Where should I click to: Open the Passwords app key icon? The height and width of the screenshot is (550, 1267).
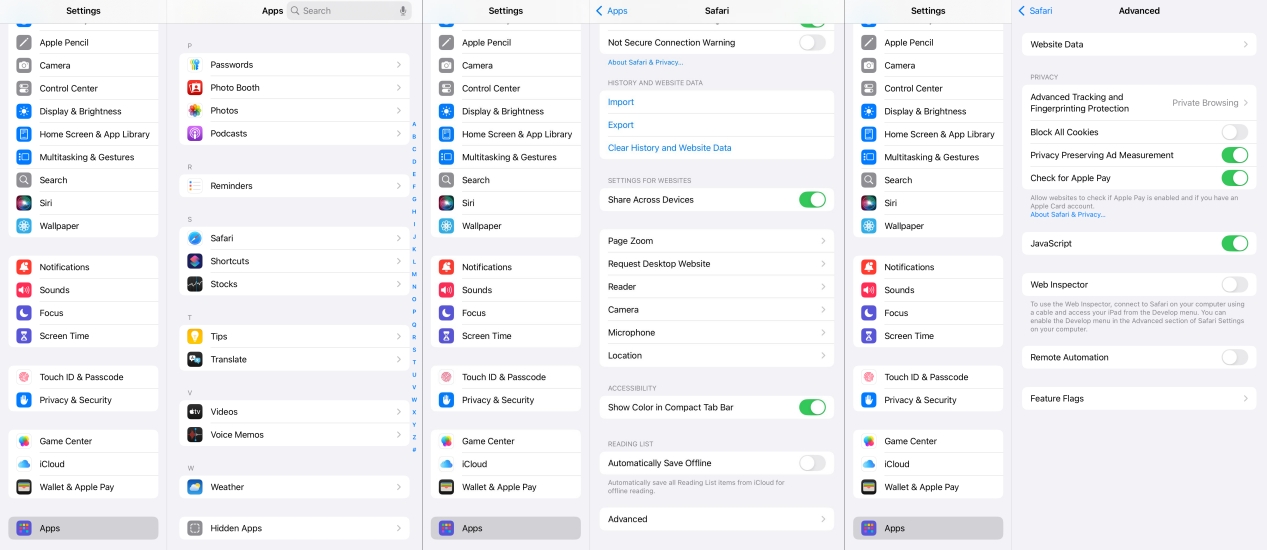195,65
